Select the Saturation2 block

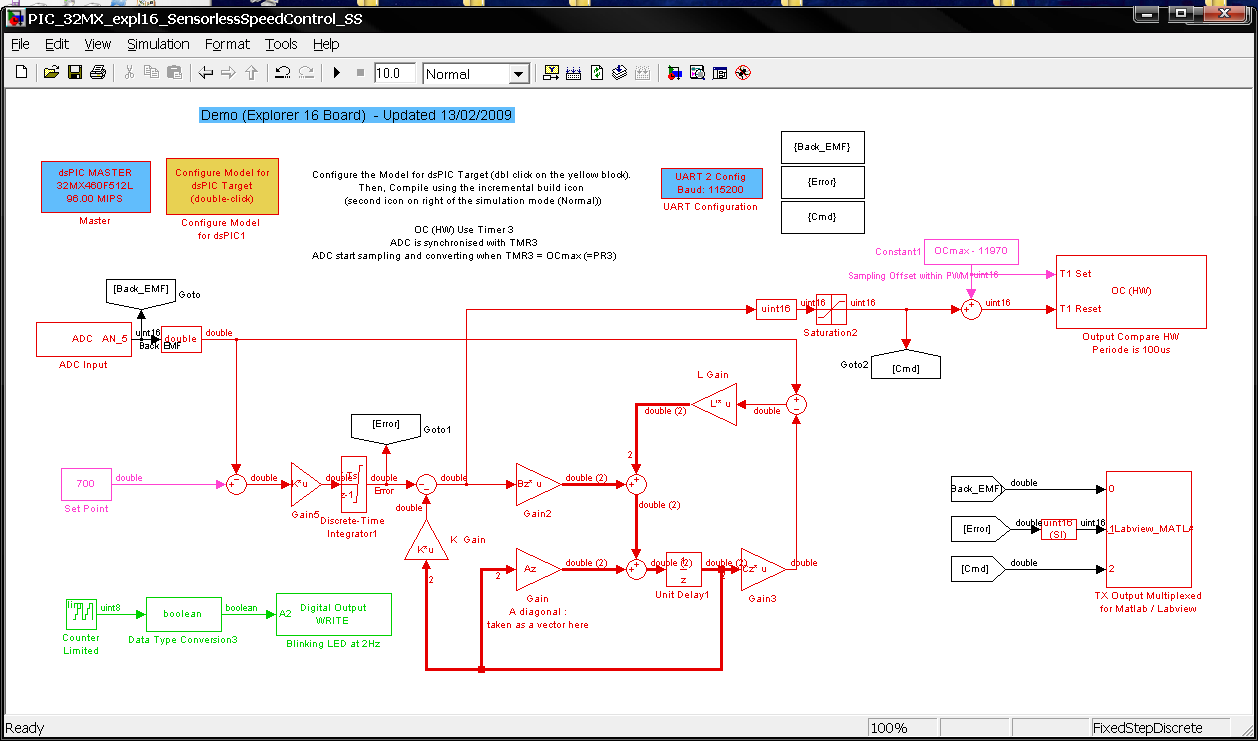(832, 308)
